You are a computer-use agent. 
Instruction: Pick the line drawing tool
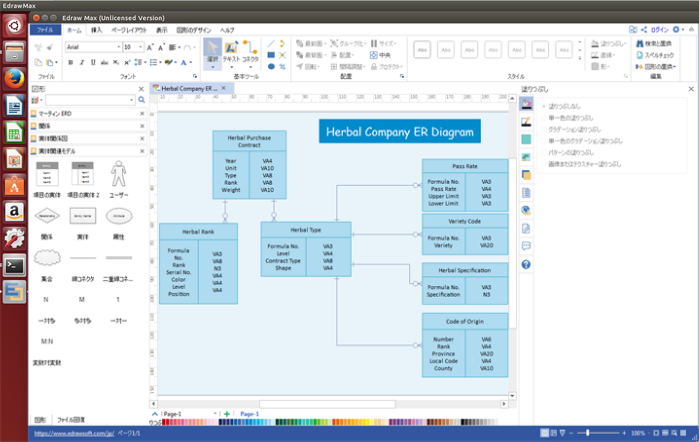pyautogui.click(x=271, y=44)
